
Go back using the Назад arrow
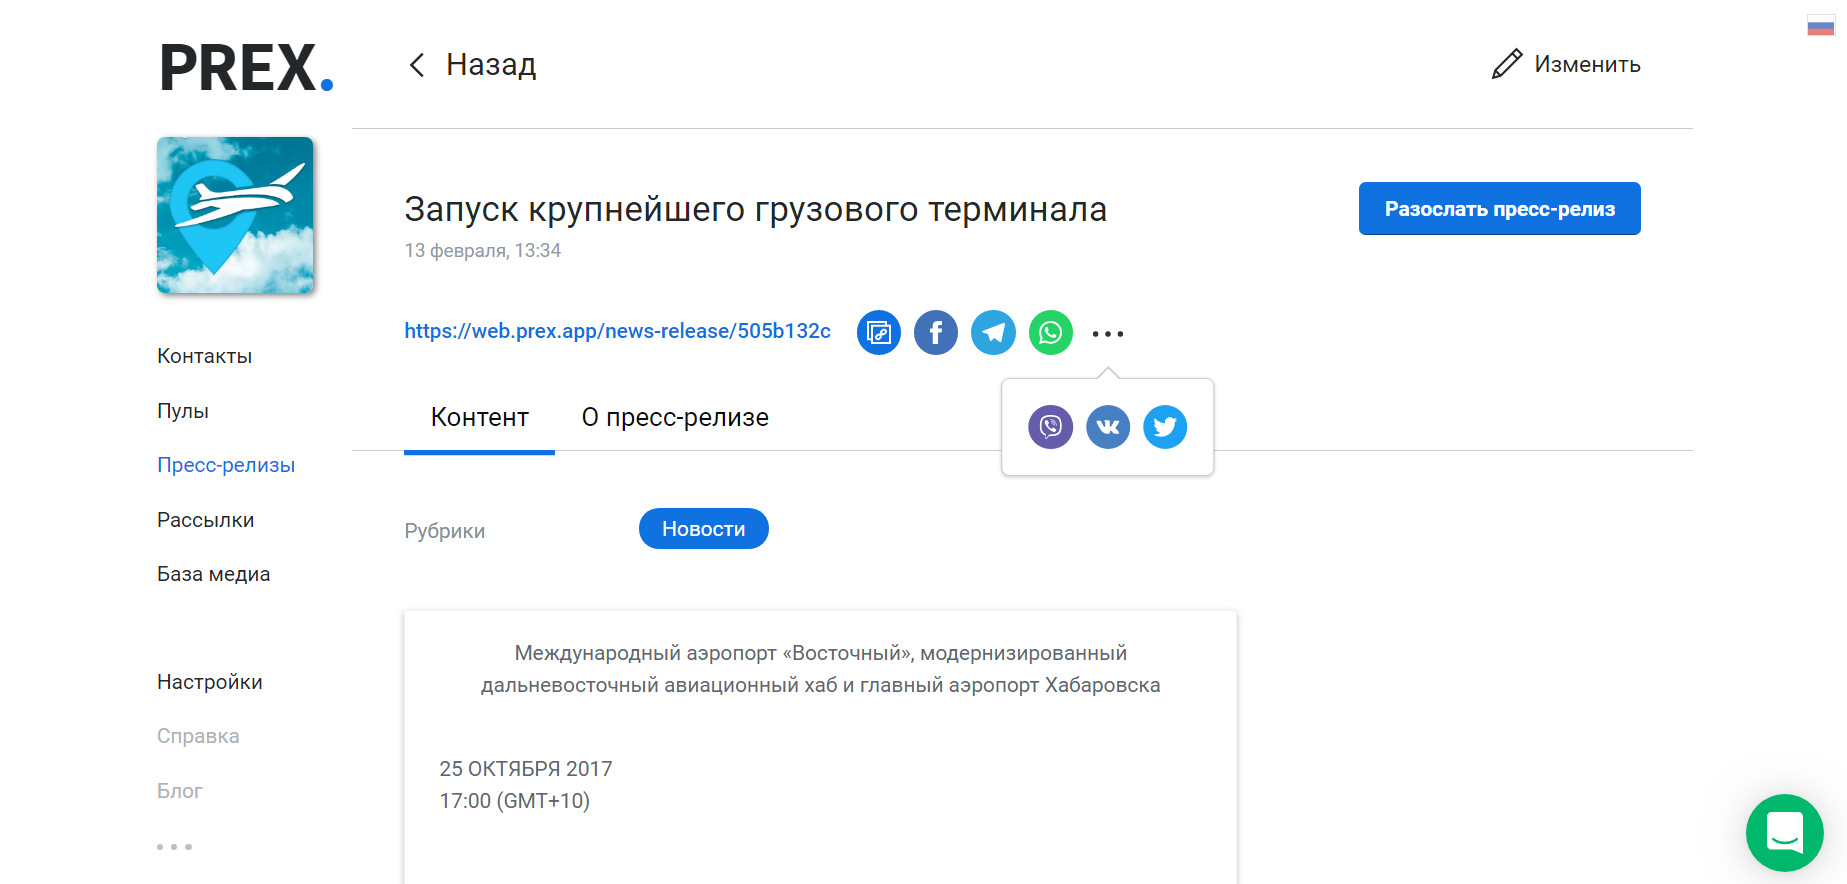pos(418,65)
